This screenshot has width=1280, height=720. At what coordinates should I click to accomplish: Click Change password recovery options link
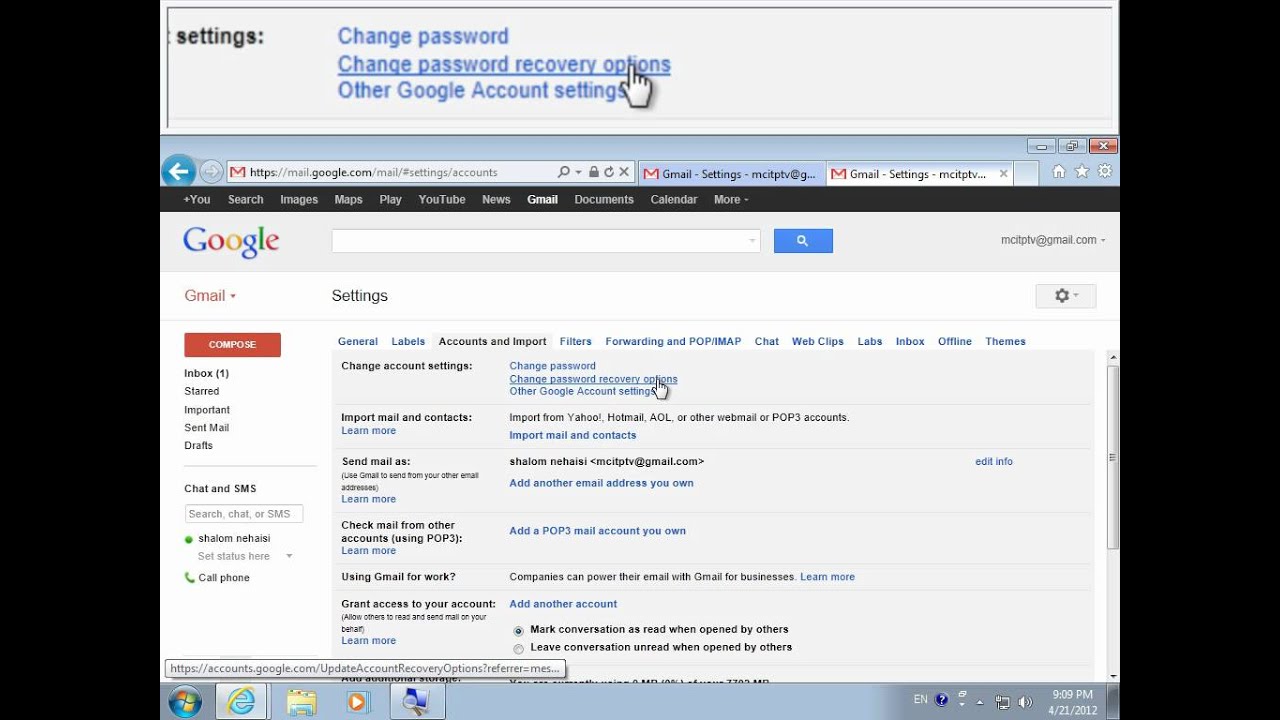pos(593,379)
